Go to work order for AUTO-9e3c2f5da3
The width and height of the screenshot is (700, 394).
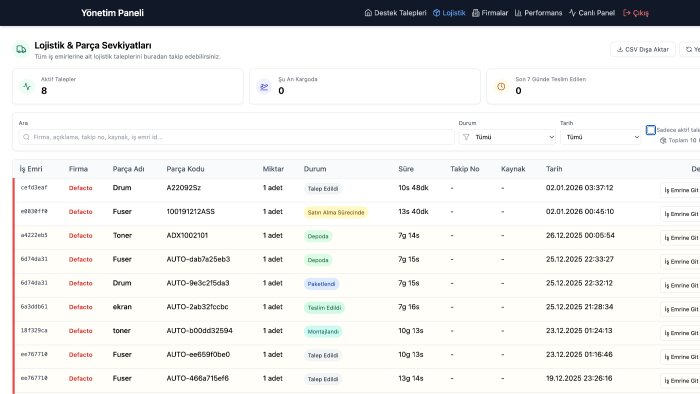pos(681,286)
